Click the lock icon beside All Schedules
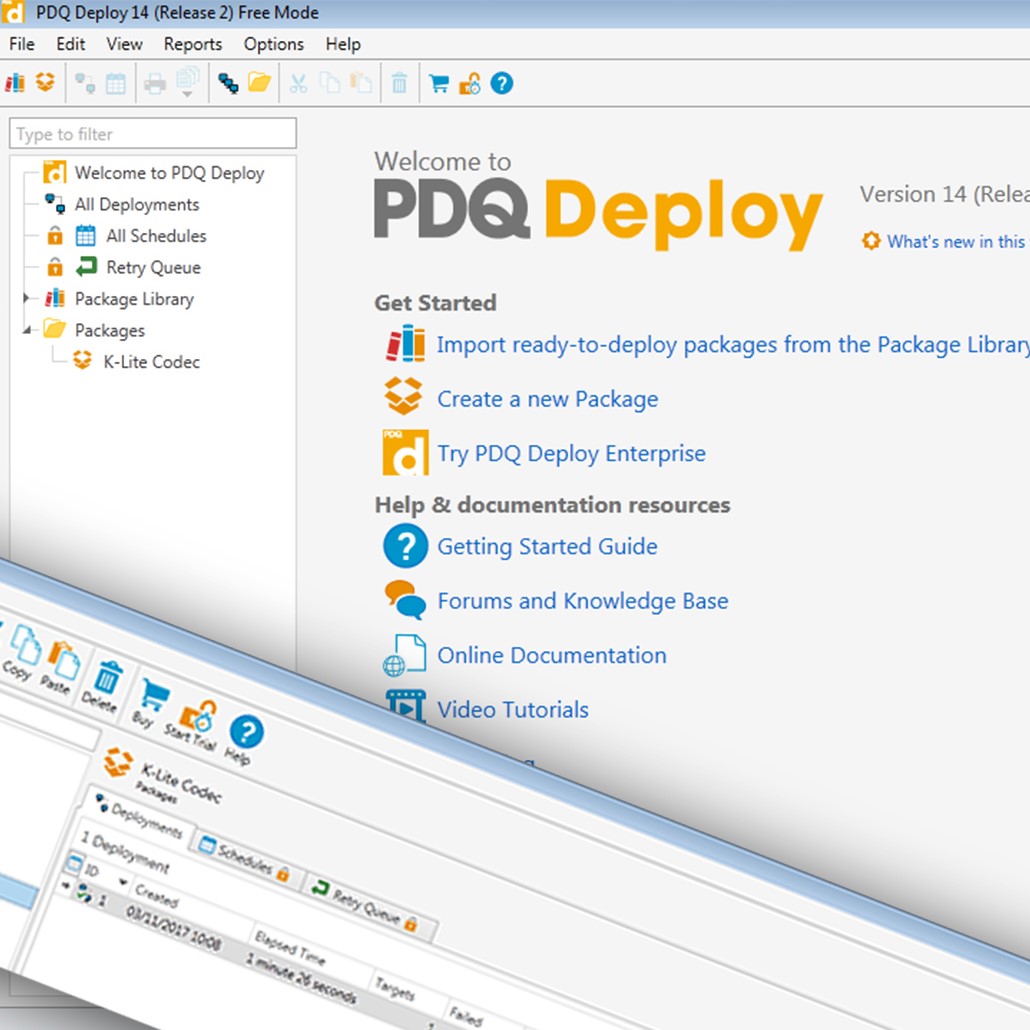 55,235
